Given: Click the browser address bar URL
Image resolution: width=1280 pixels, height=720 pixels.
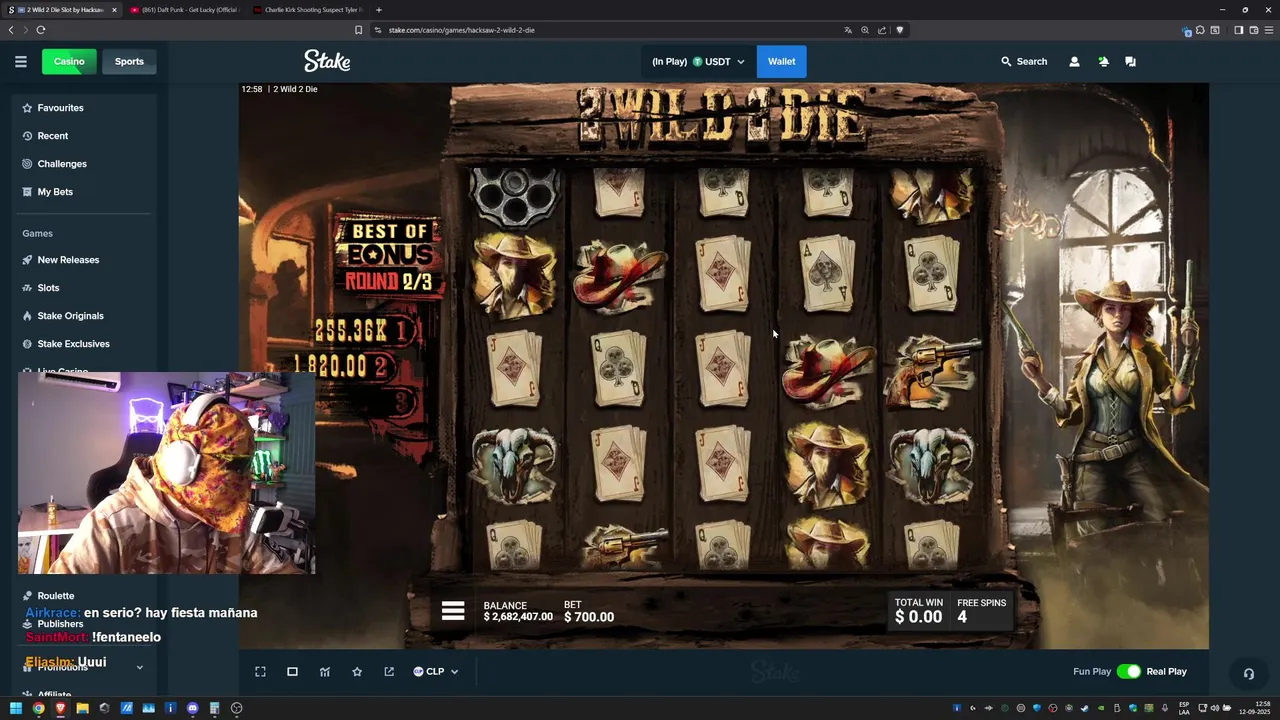Looking at the screenshot, I should (461, 30).
